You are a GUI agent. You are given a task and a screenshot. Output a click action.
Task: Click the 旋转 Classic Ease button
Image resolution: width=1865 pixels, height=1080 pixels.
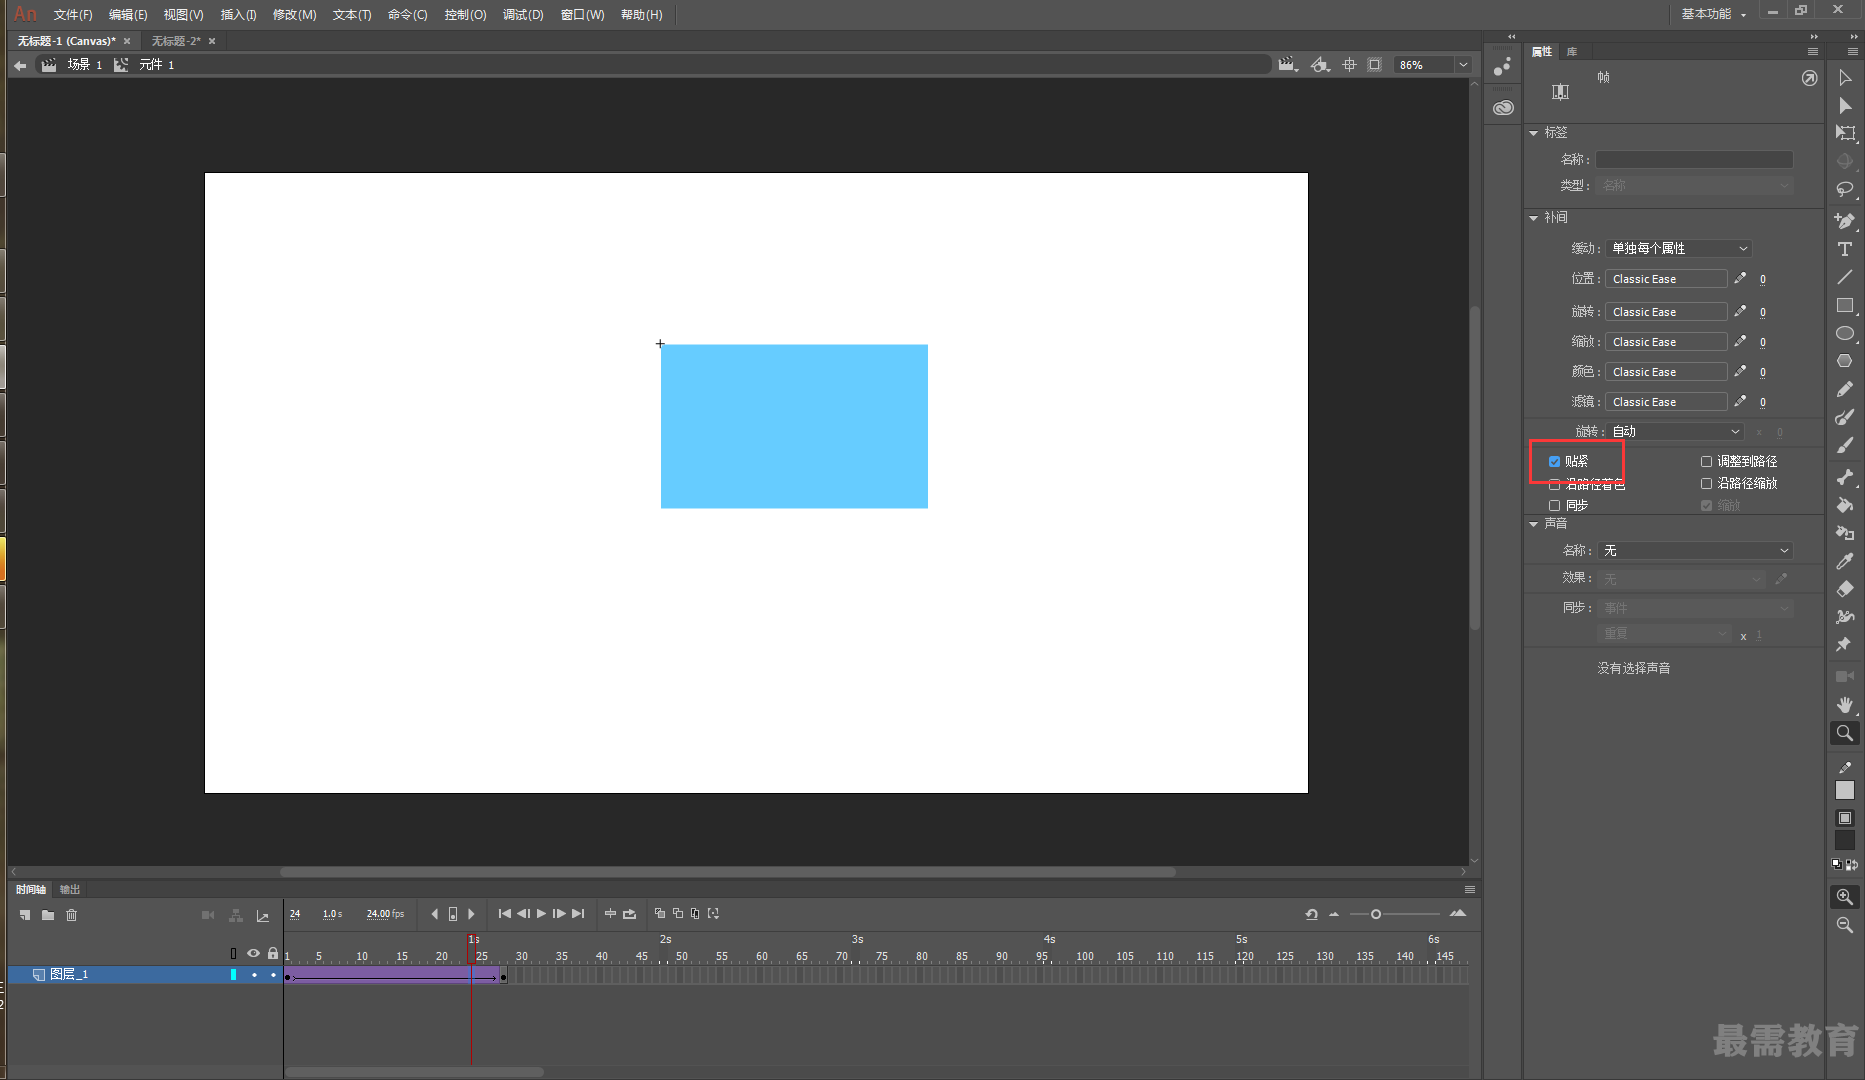(x=1666, y=312)
